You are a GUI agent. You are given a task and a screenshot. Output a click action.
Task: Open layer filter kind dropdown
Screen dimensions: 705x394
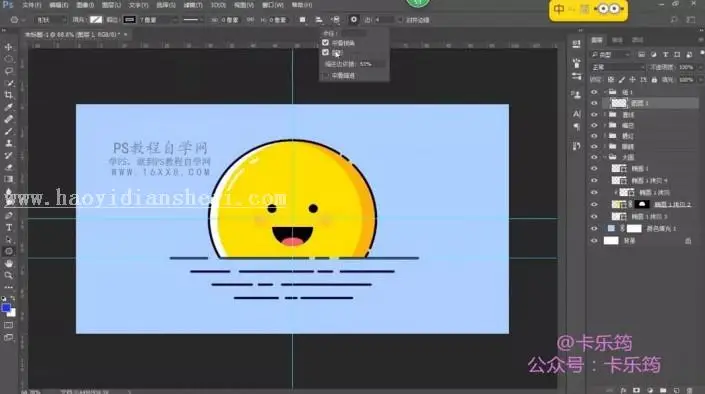[611, 55]
